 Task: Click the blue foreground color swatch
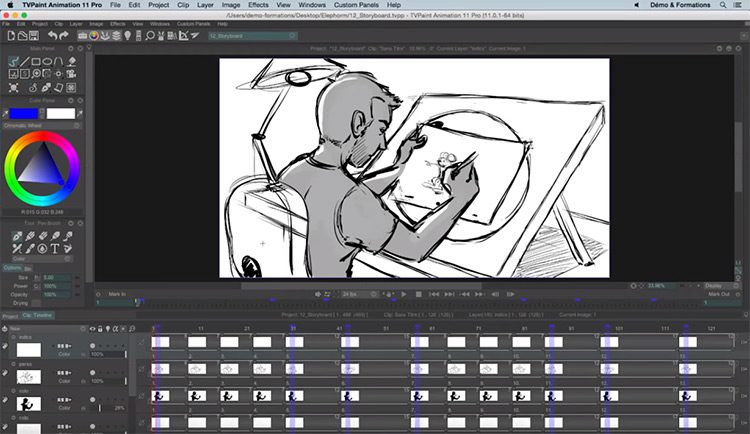click(27, 114)
